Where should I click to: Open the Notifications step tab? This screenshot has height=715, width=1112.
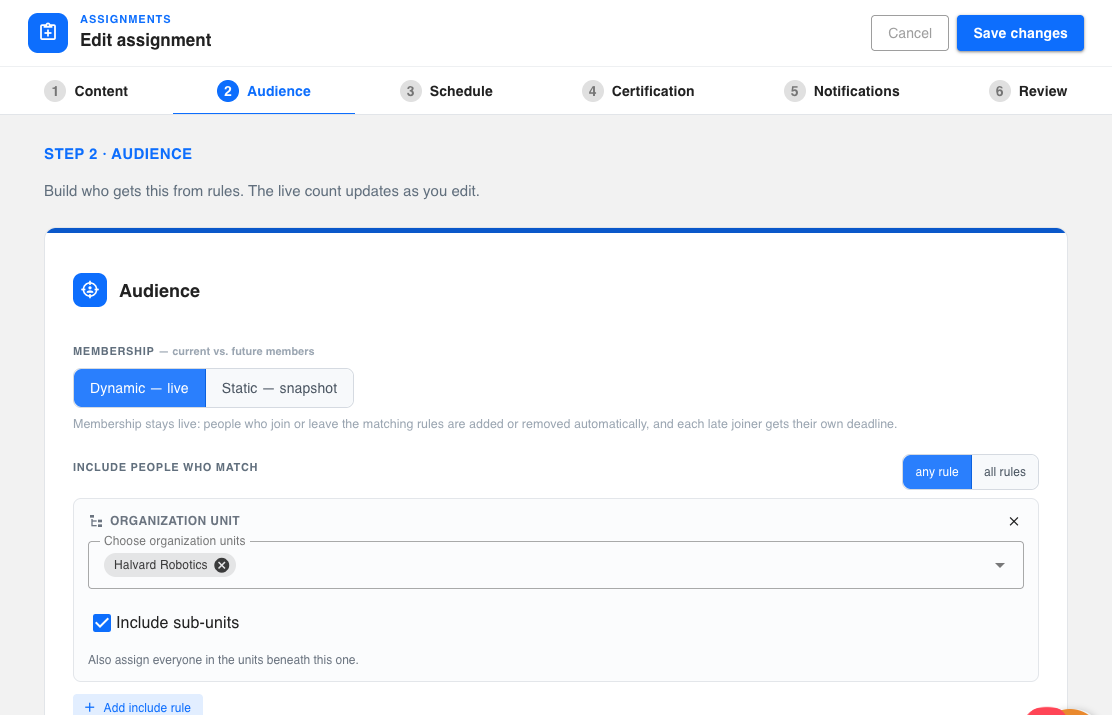pyautogui.click(x=842, y=91)
